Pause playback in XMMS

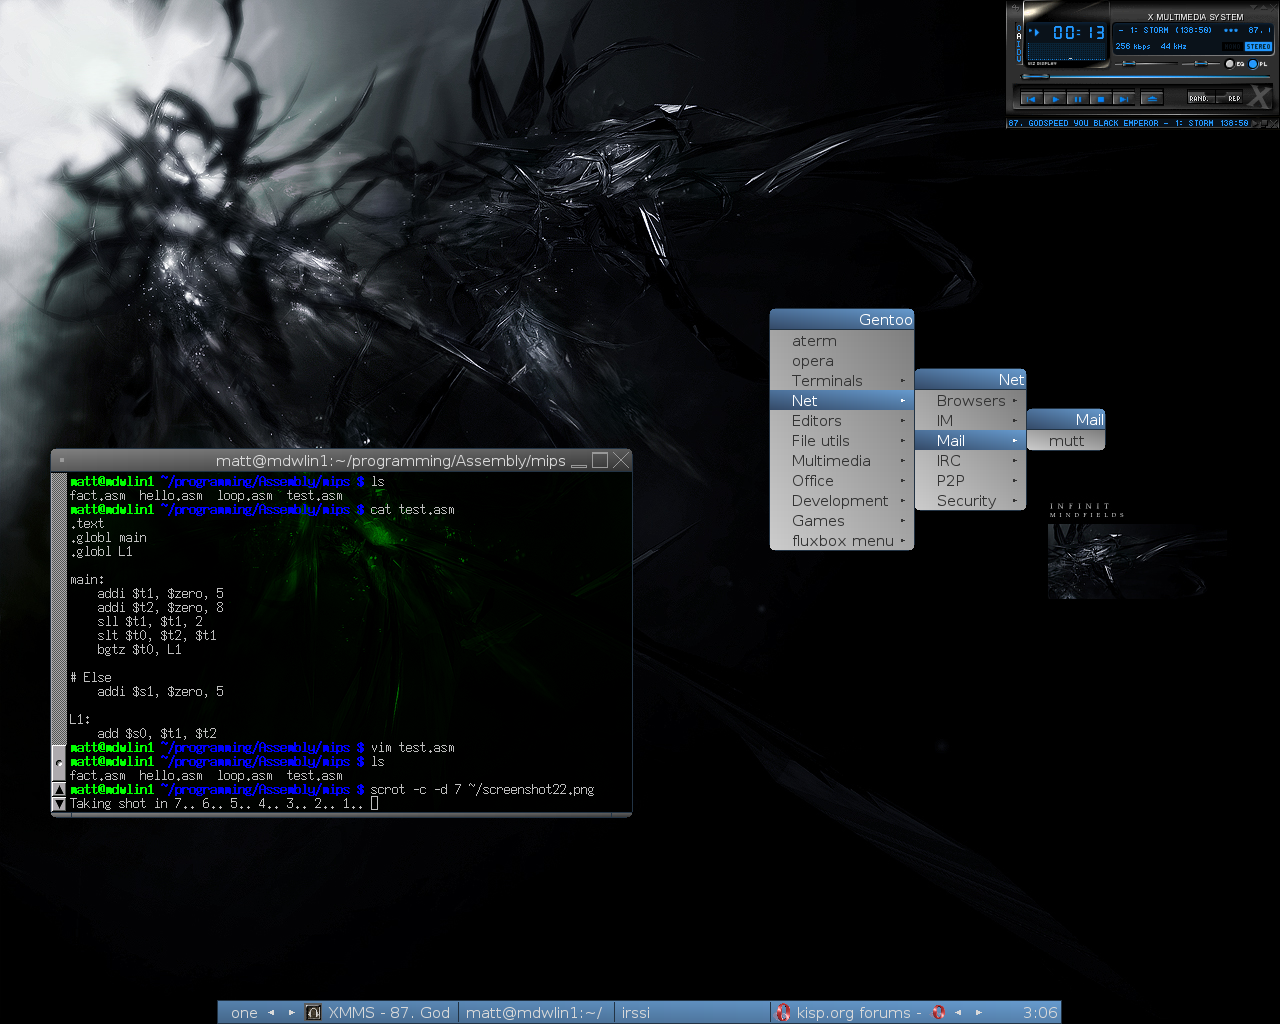click(1078, 99)
